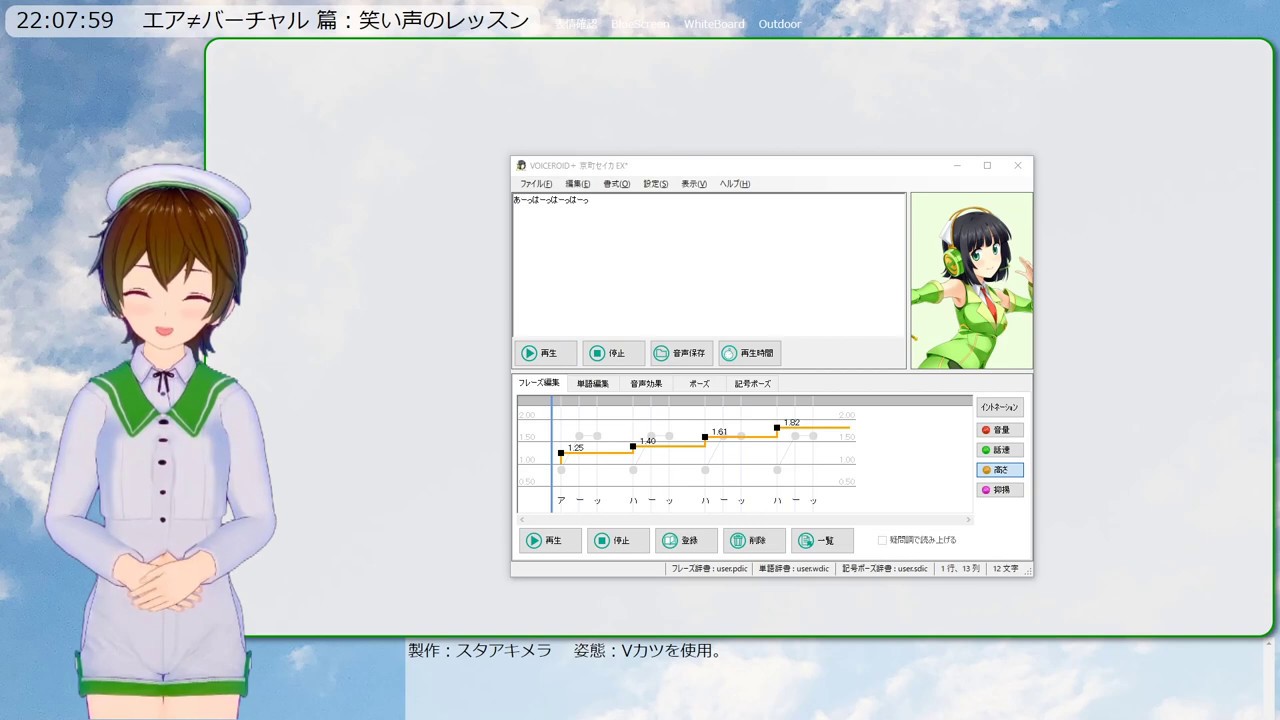Image resolution: width=1280 pixels, height=720 pixels.
Task: Check the duration with 再生時間
Action: click(x=750, y=353)
